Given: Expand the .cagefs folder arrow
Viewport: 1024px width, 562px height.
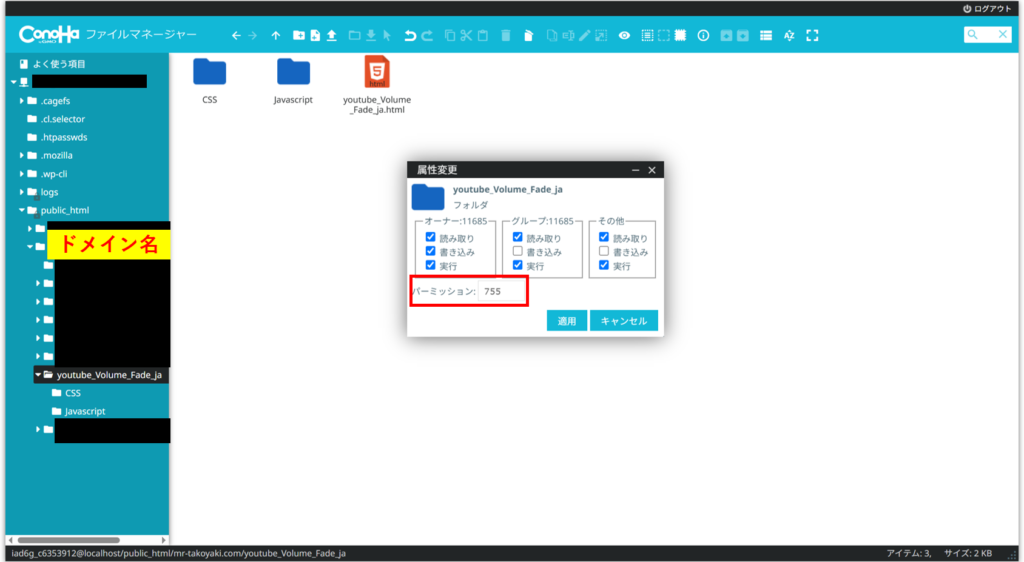Looking at the screenshot, I should (x=22, y=101).
